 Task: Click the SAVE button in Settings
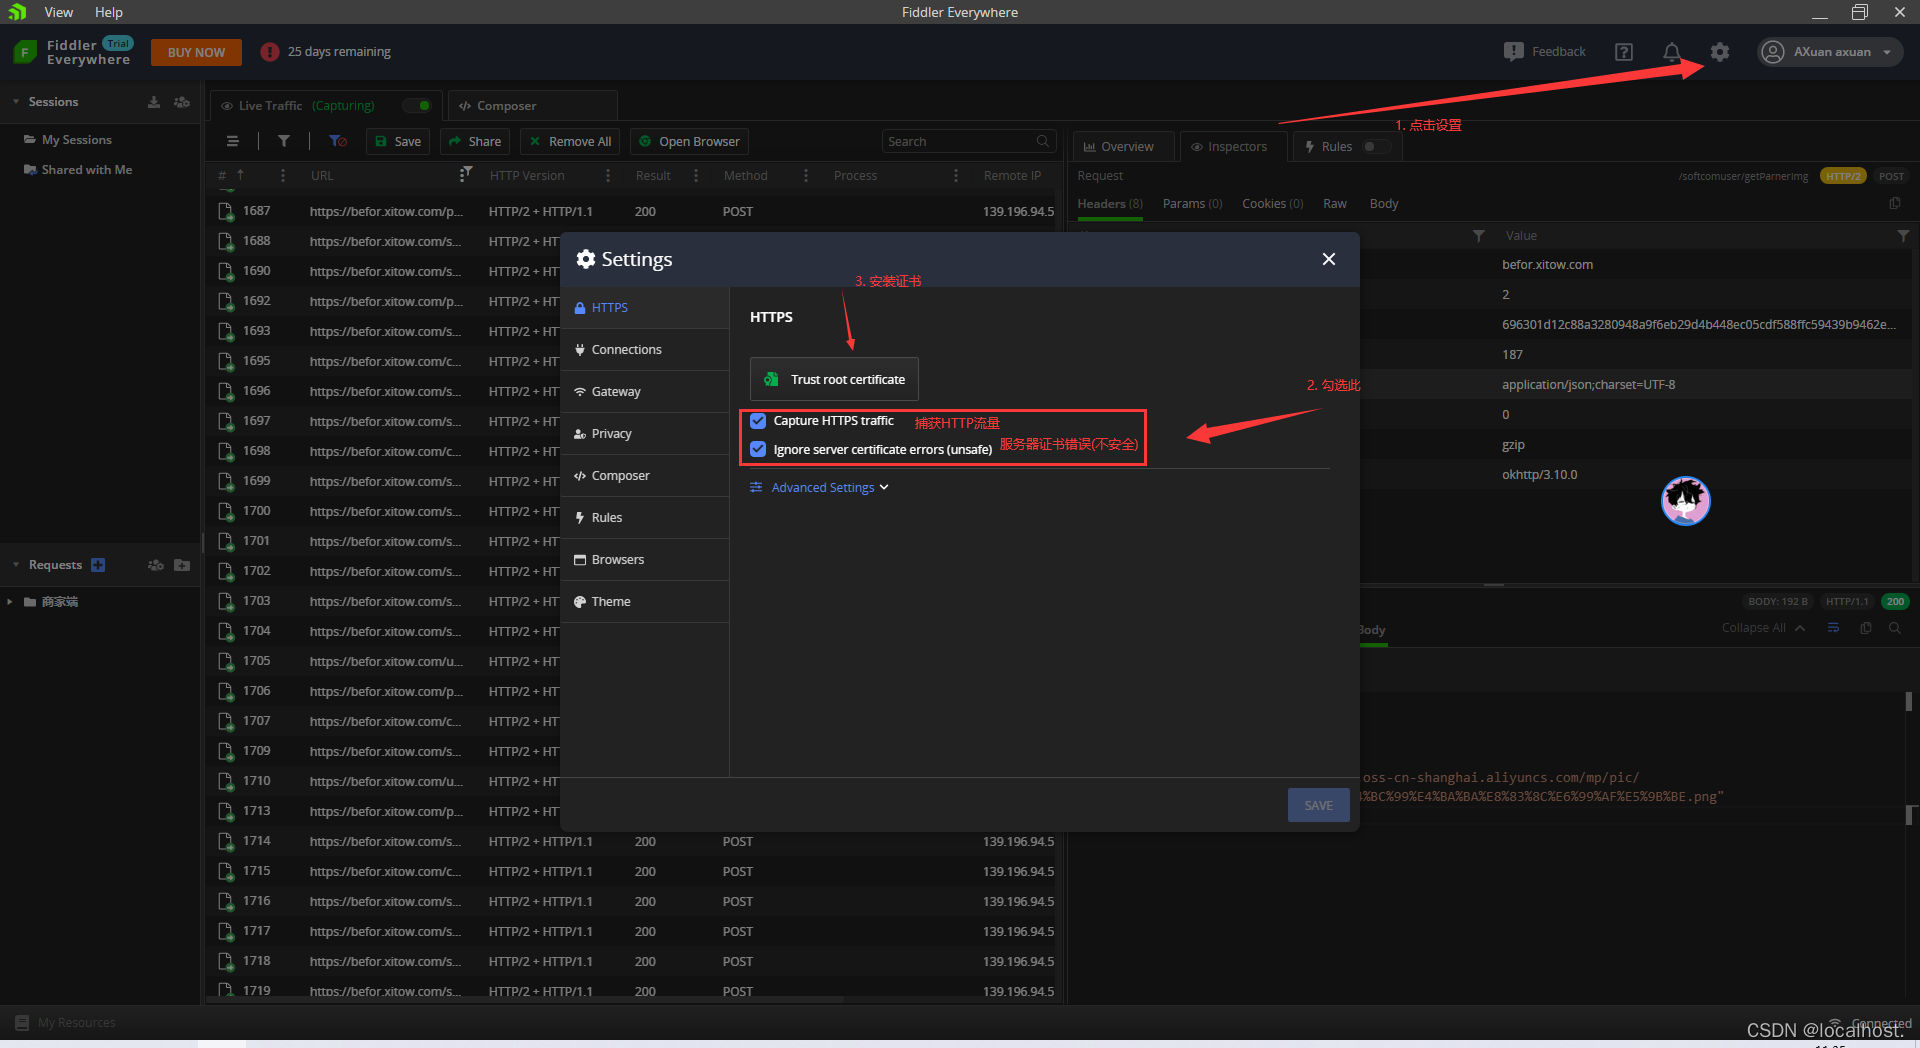[1318, 805]
